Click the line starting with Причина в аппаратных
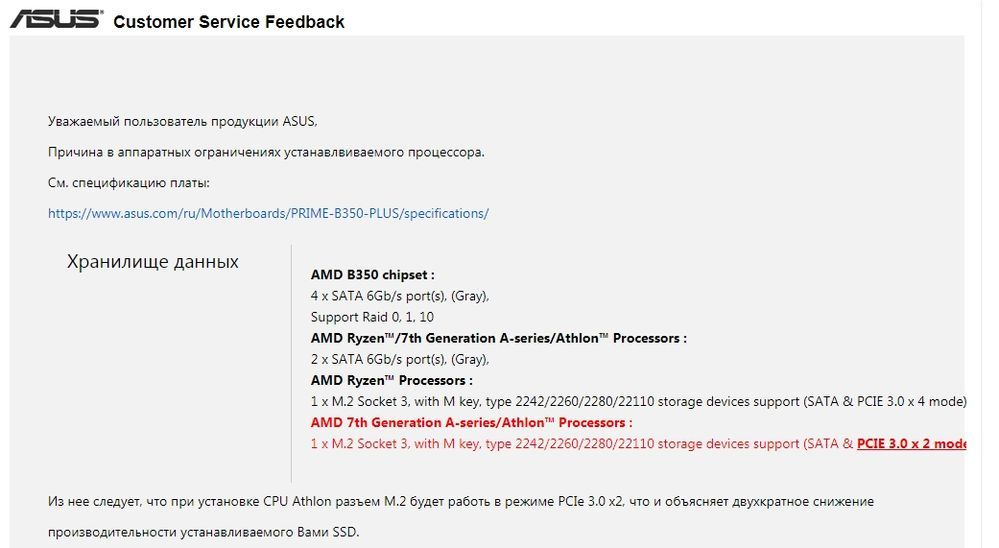The image size is (999, 548). [x=266, y=152]
